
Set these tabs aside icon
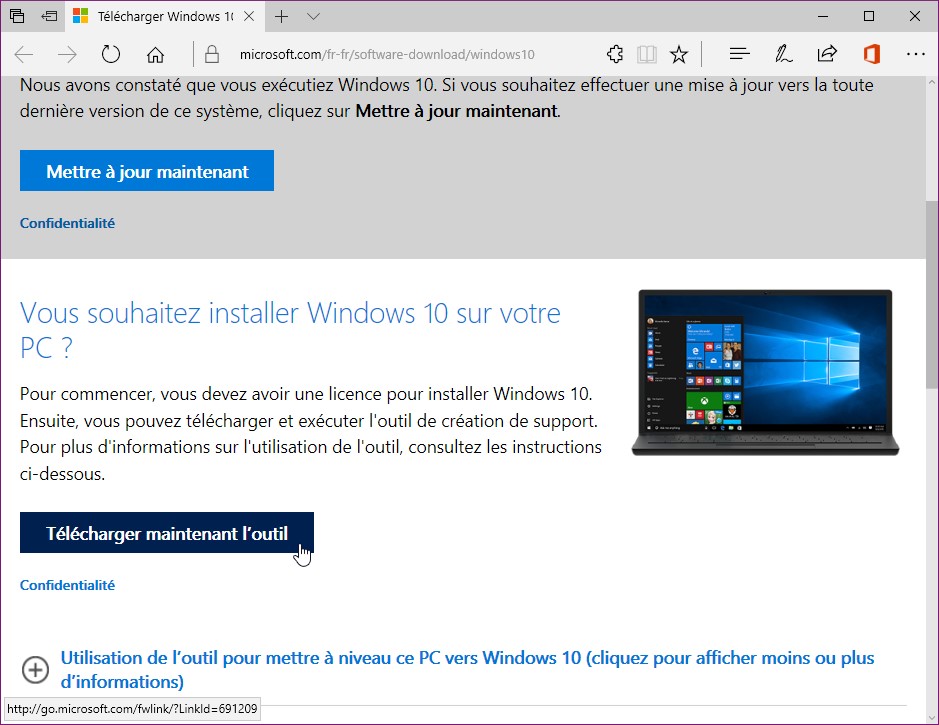[x=49, y=16]
